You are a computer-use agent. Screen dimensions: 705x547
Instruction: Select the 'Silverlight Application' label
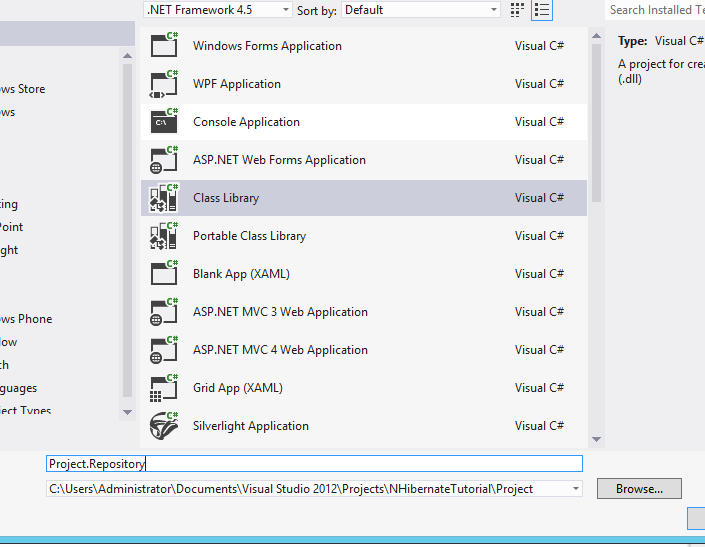pos(251,426)
